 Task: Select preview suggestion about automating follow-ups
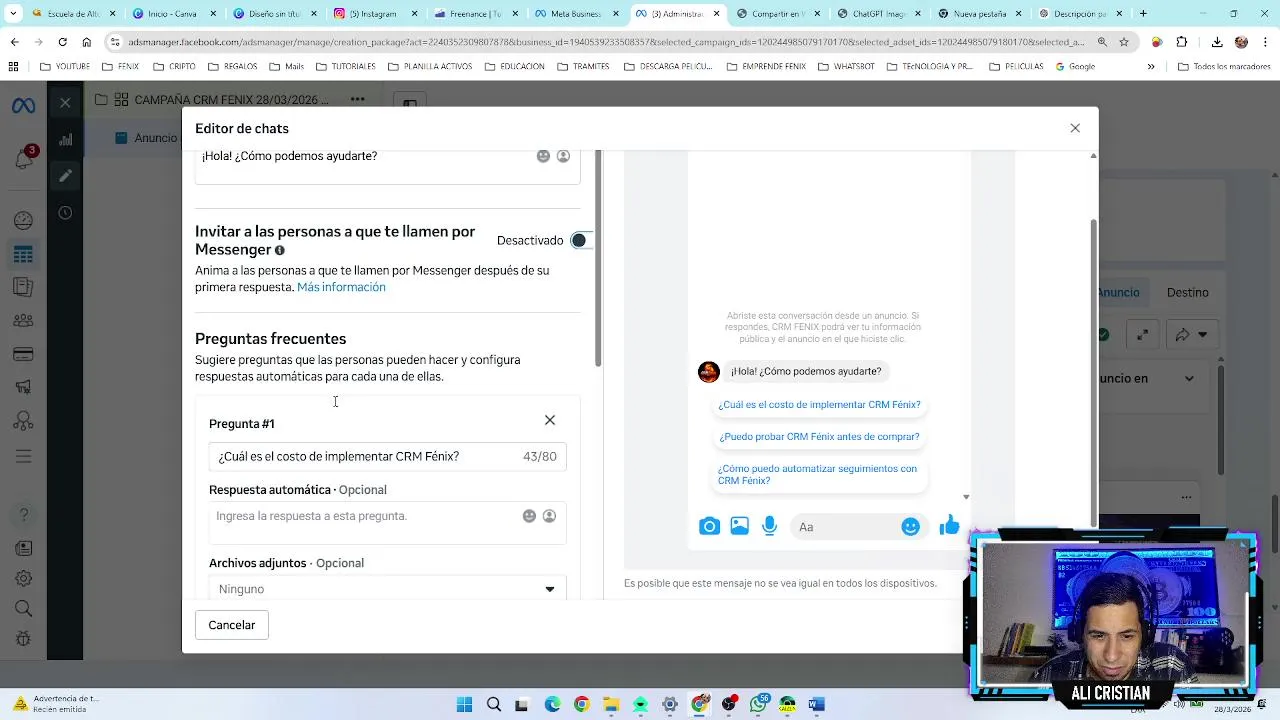819,475
